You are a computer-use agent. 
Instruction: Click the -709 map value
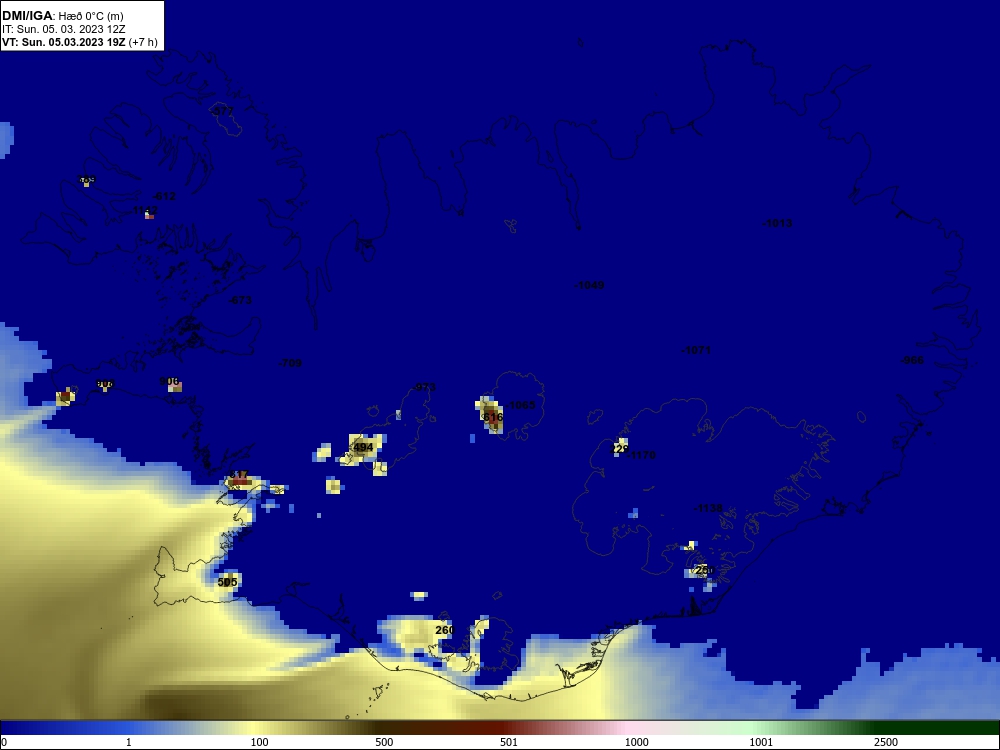[290, 363]
